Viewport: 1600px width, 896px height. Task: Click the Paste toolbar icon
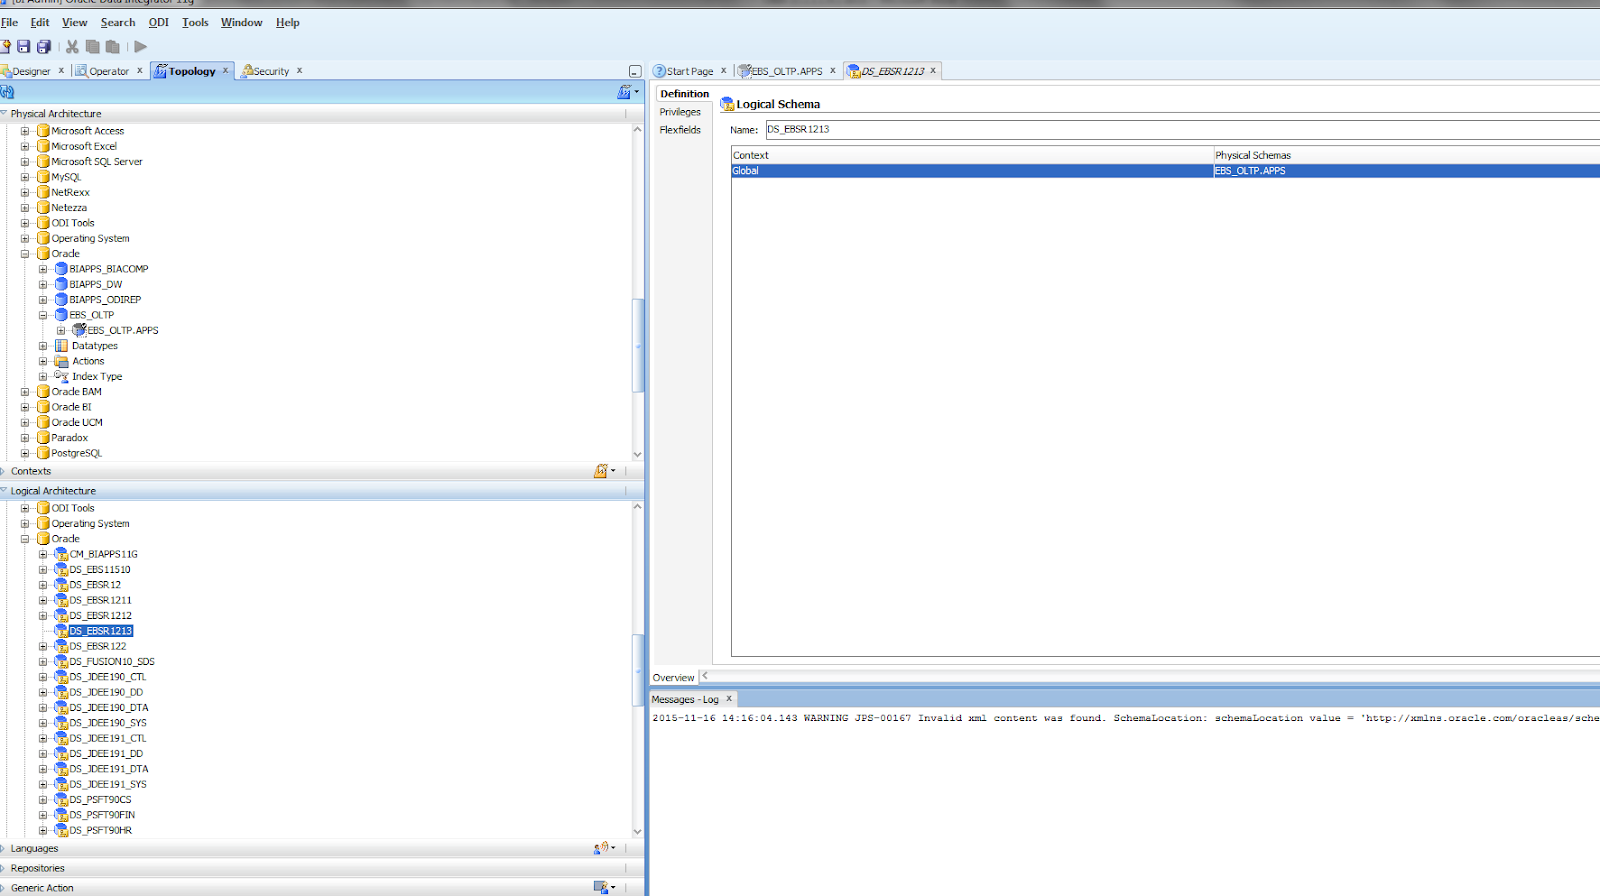113,46
